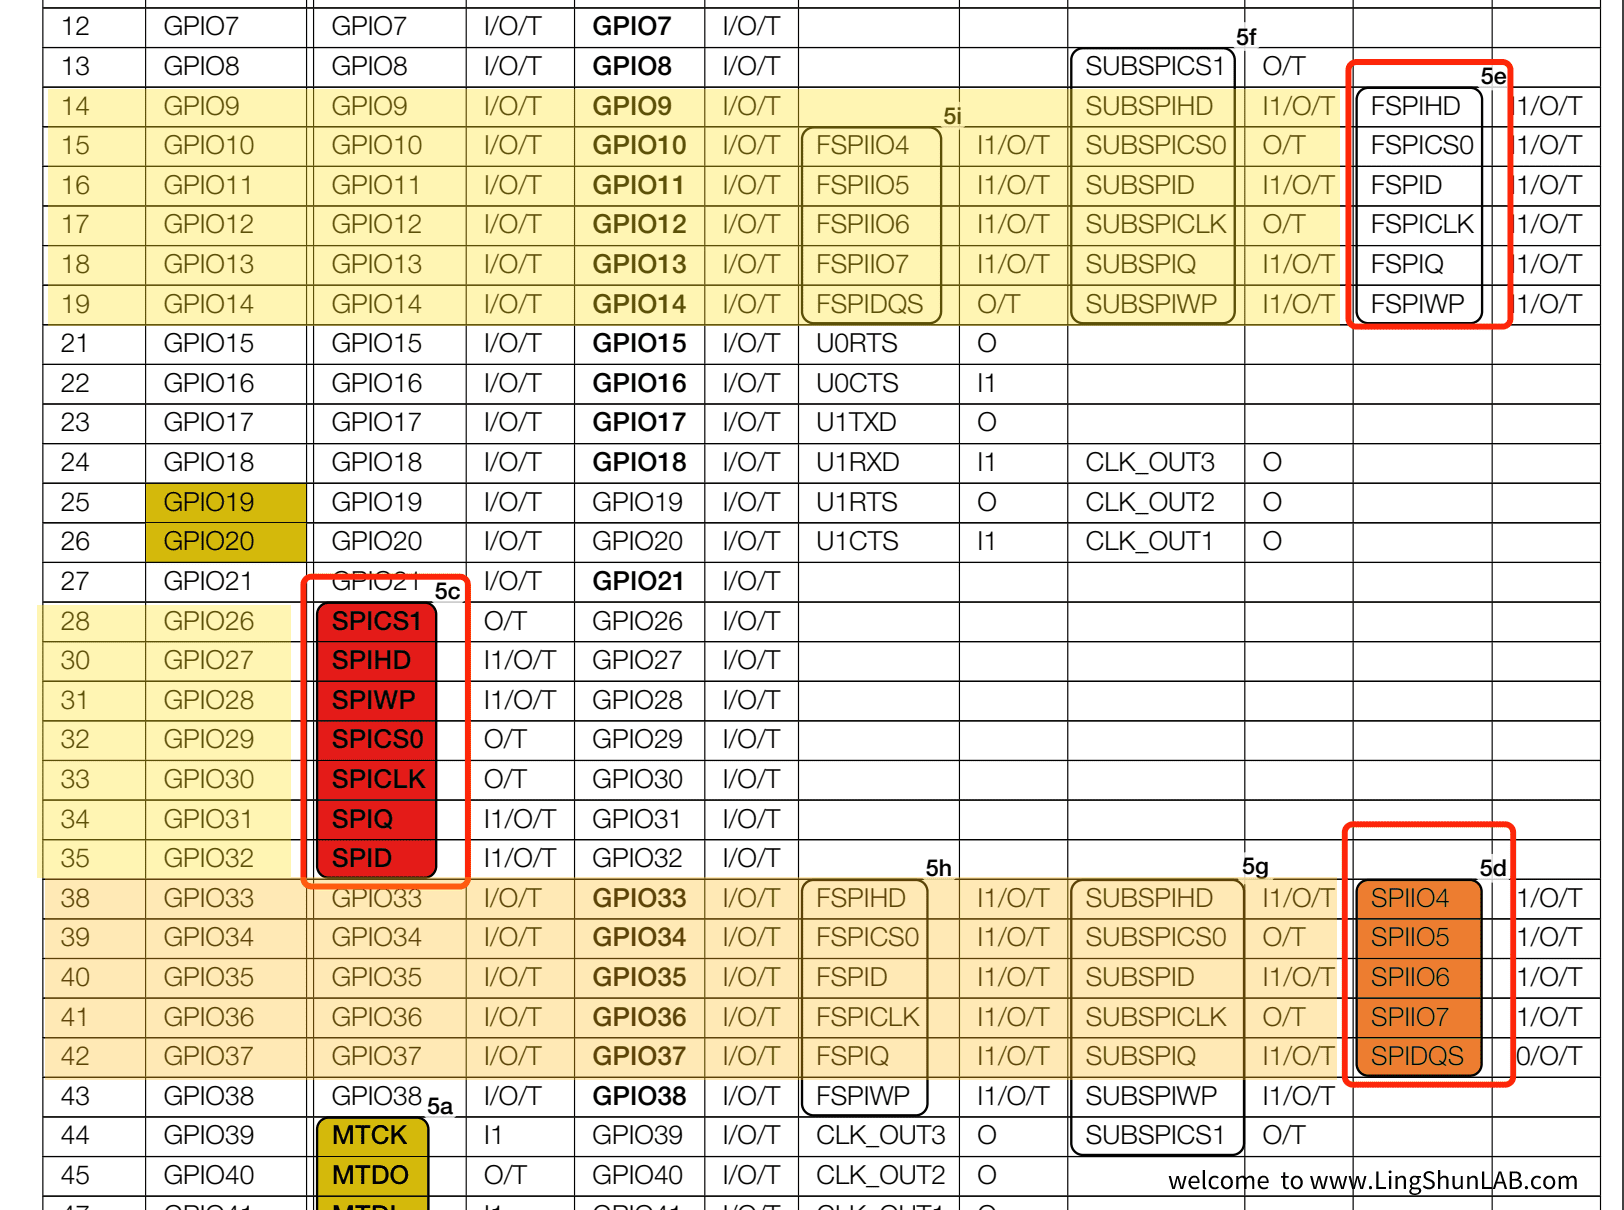Image resolution: width=1624 pixels, height=1210 pixels.
Task: Click the red SPICLK cell
Action: point(376,779)
